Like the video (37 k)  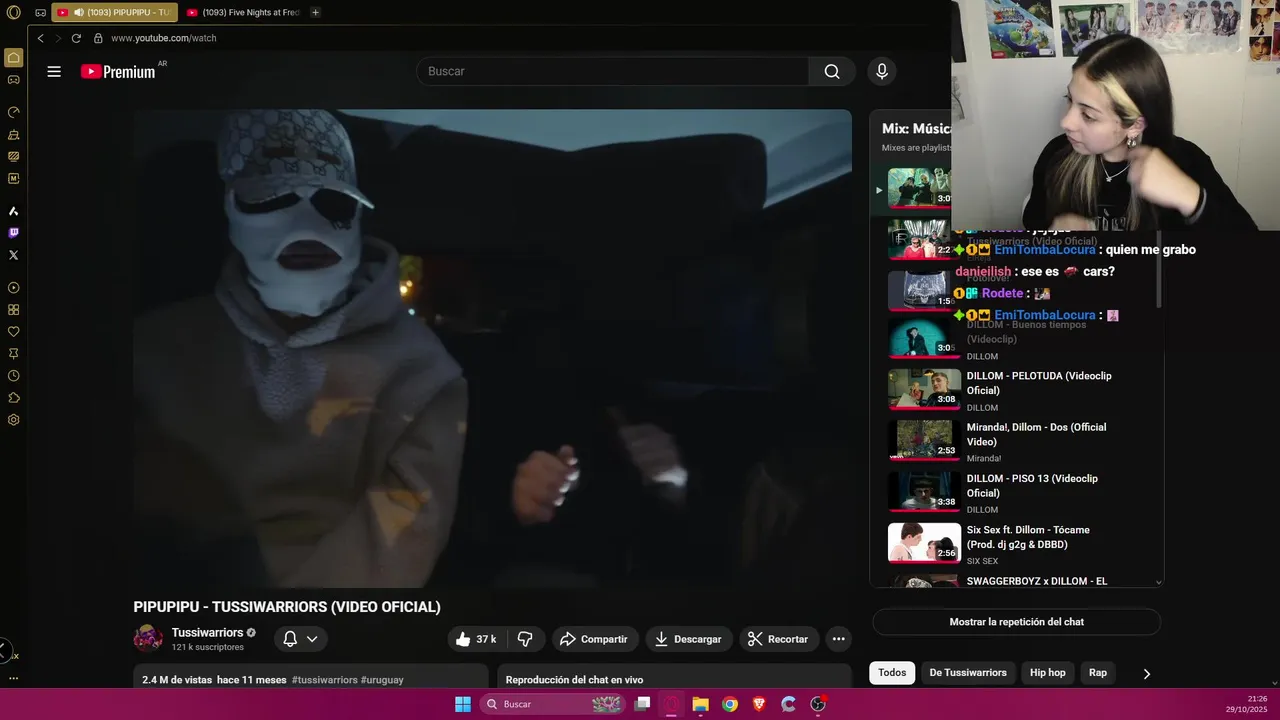pyautogui.click(x=476, y=639)
